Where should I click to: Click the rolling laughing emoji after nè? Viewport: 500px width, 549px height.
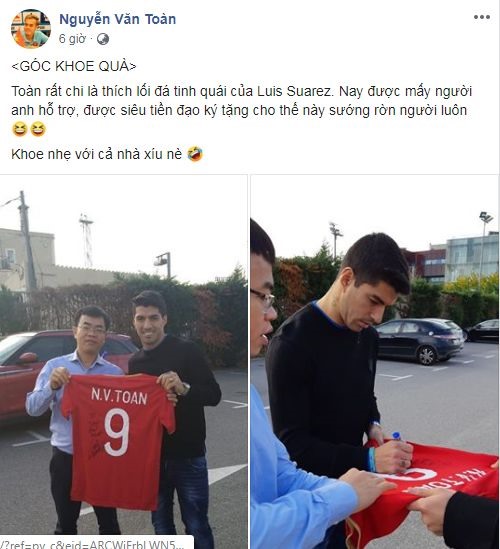195,154
